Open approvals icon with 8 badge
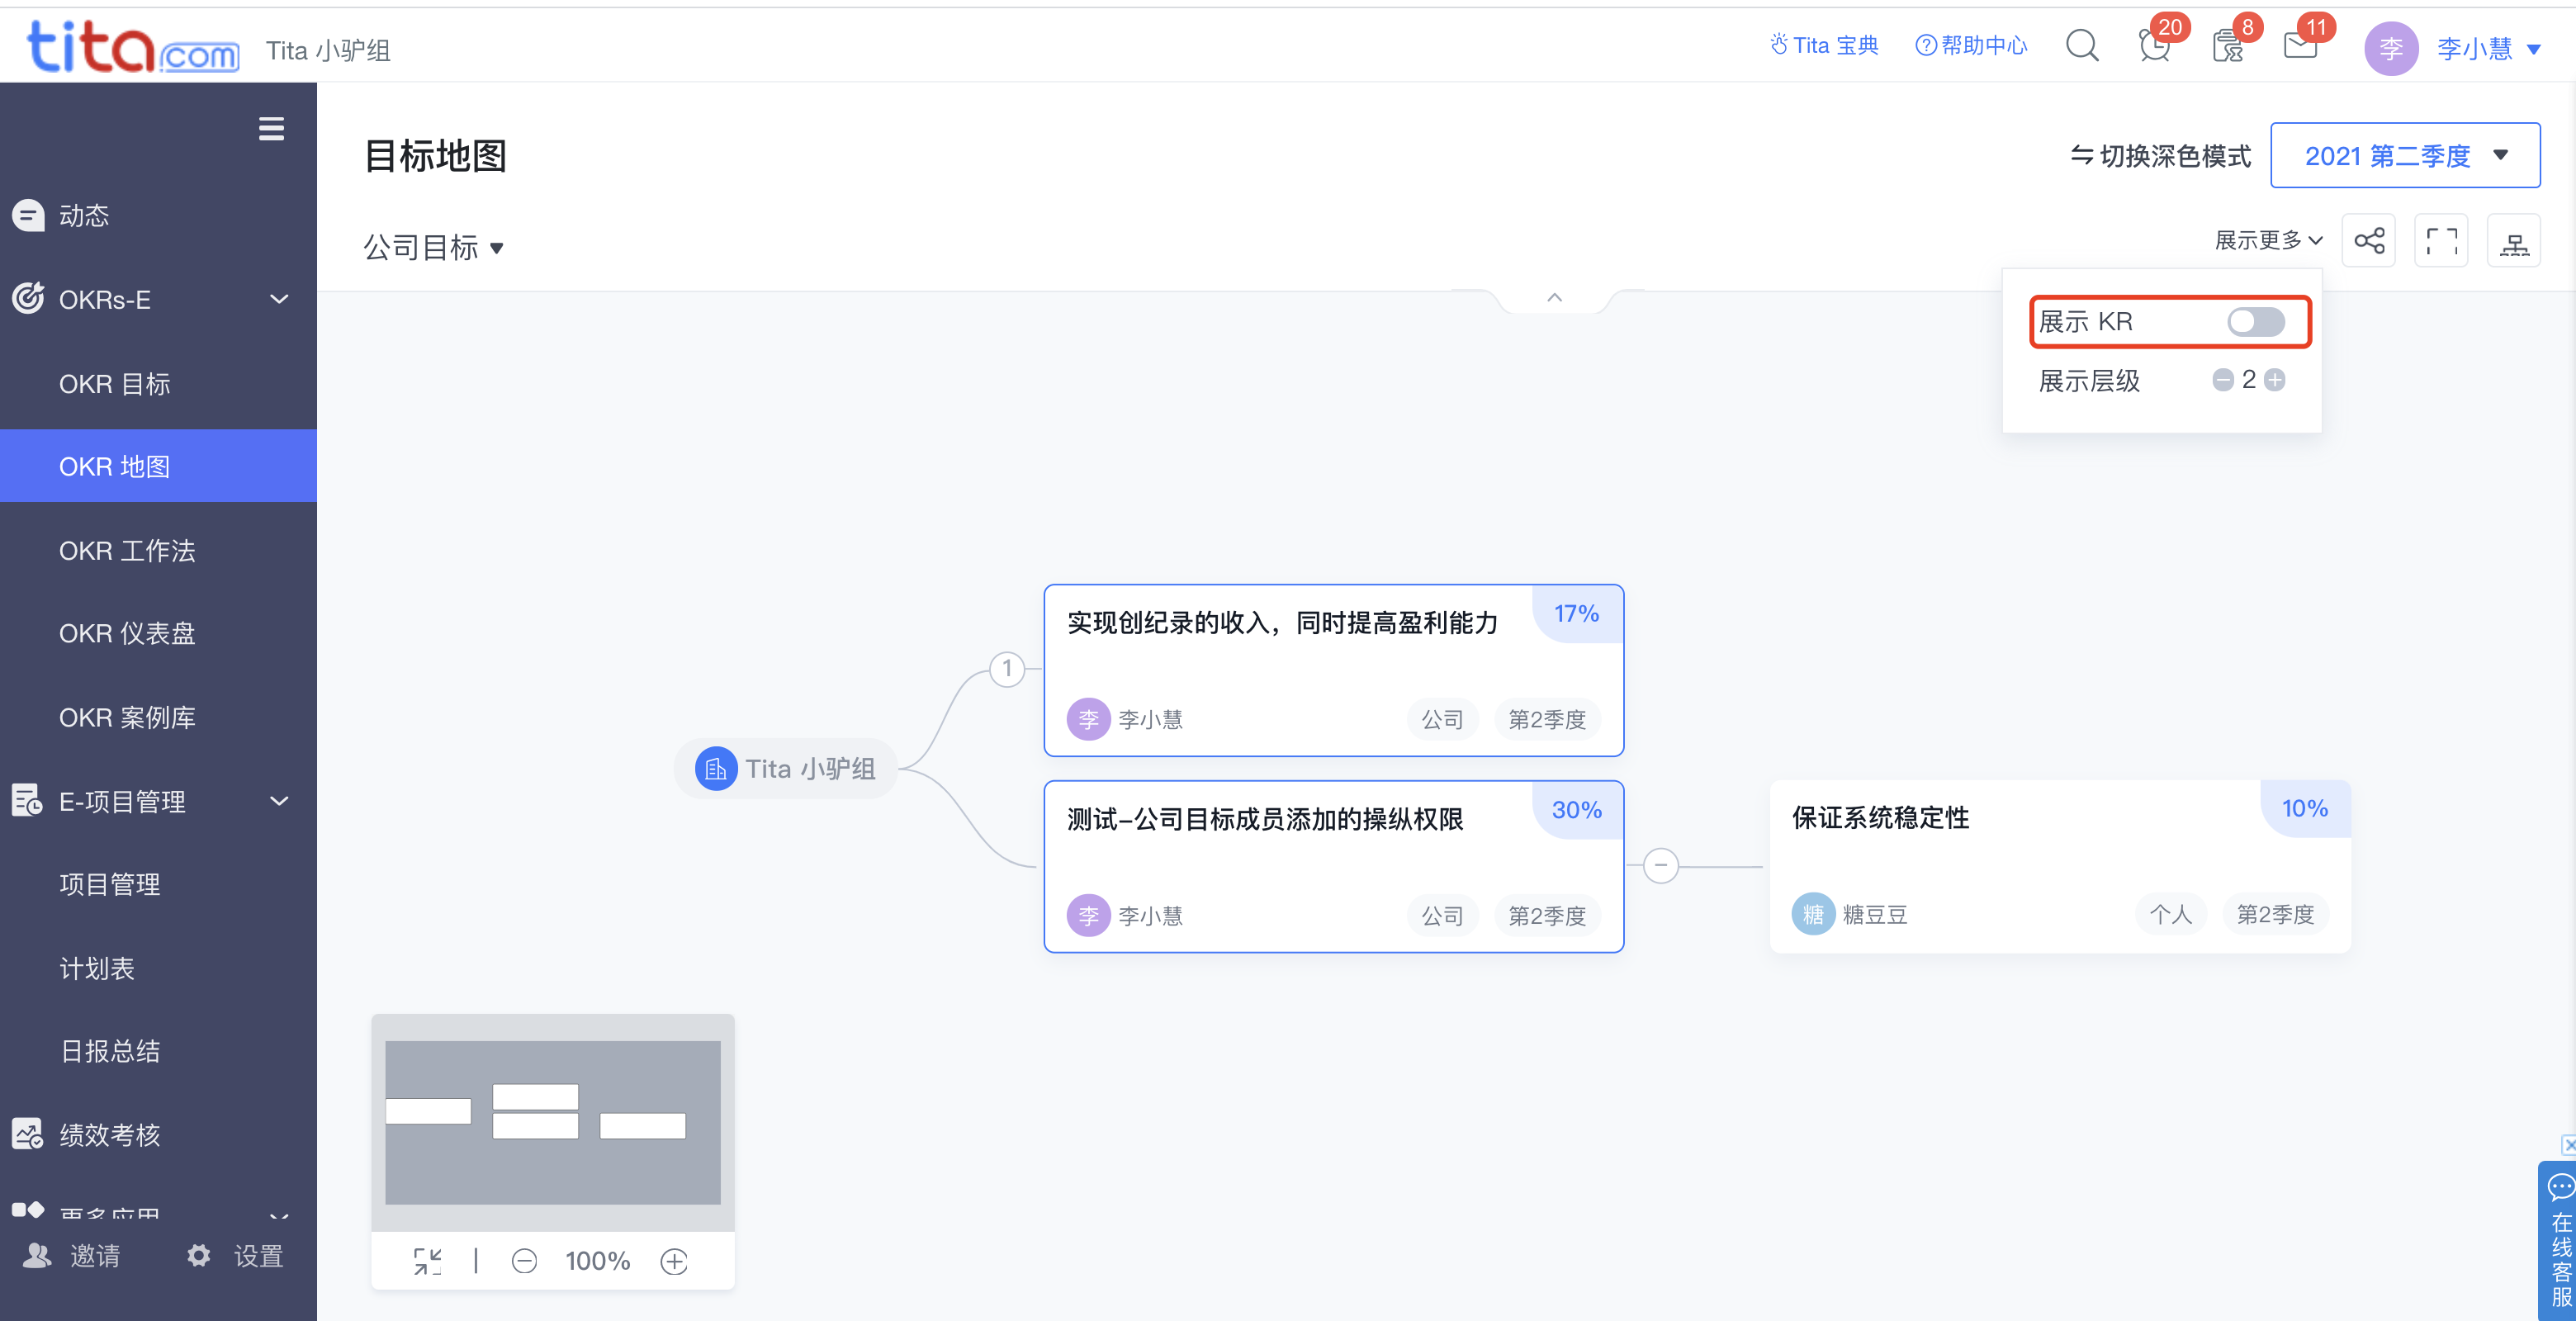The image size is (2576, 1321). pyautogui.click(x=2227, y=46)
